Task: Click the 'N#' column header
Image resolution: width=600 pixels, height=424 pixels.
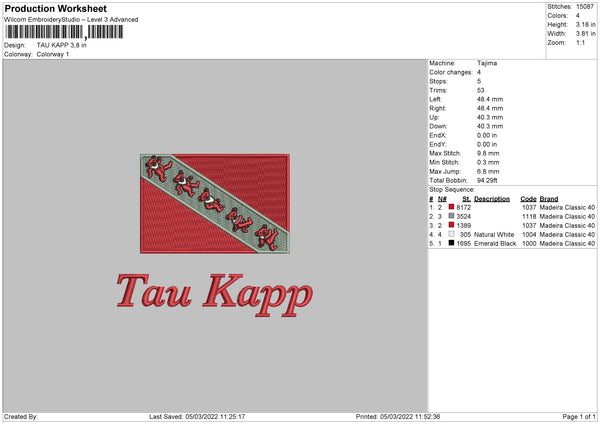Action: [x=442, y=199]
